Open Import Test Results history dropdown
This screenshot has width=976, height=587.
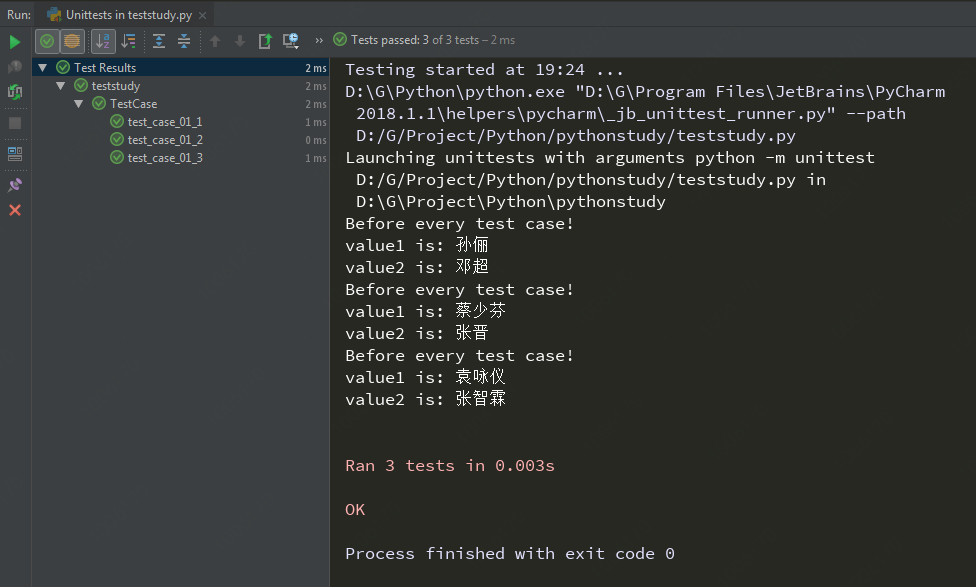click(x=291, y=42)
